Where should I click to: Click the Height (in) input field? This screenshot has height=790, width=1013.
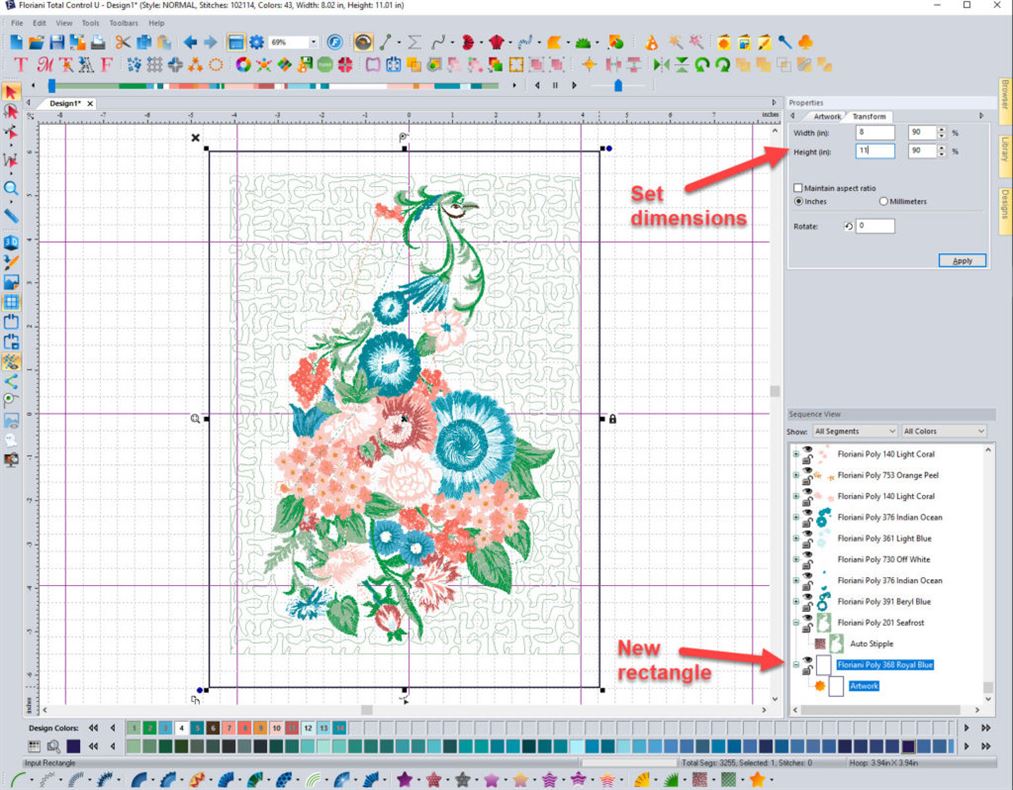coord(875,151)
